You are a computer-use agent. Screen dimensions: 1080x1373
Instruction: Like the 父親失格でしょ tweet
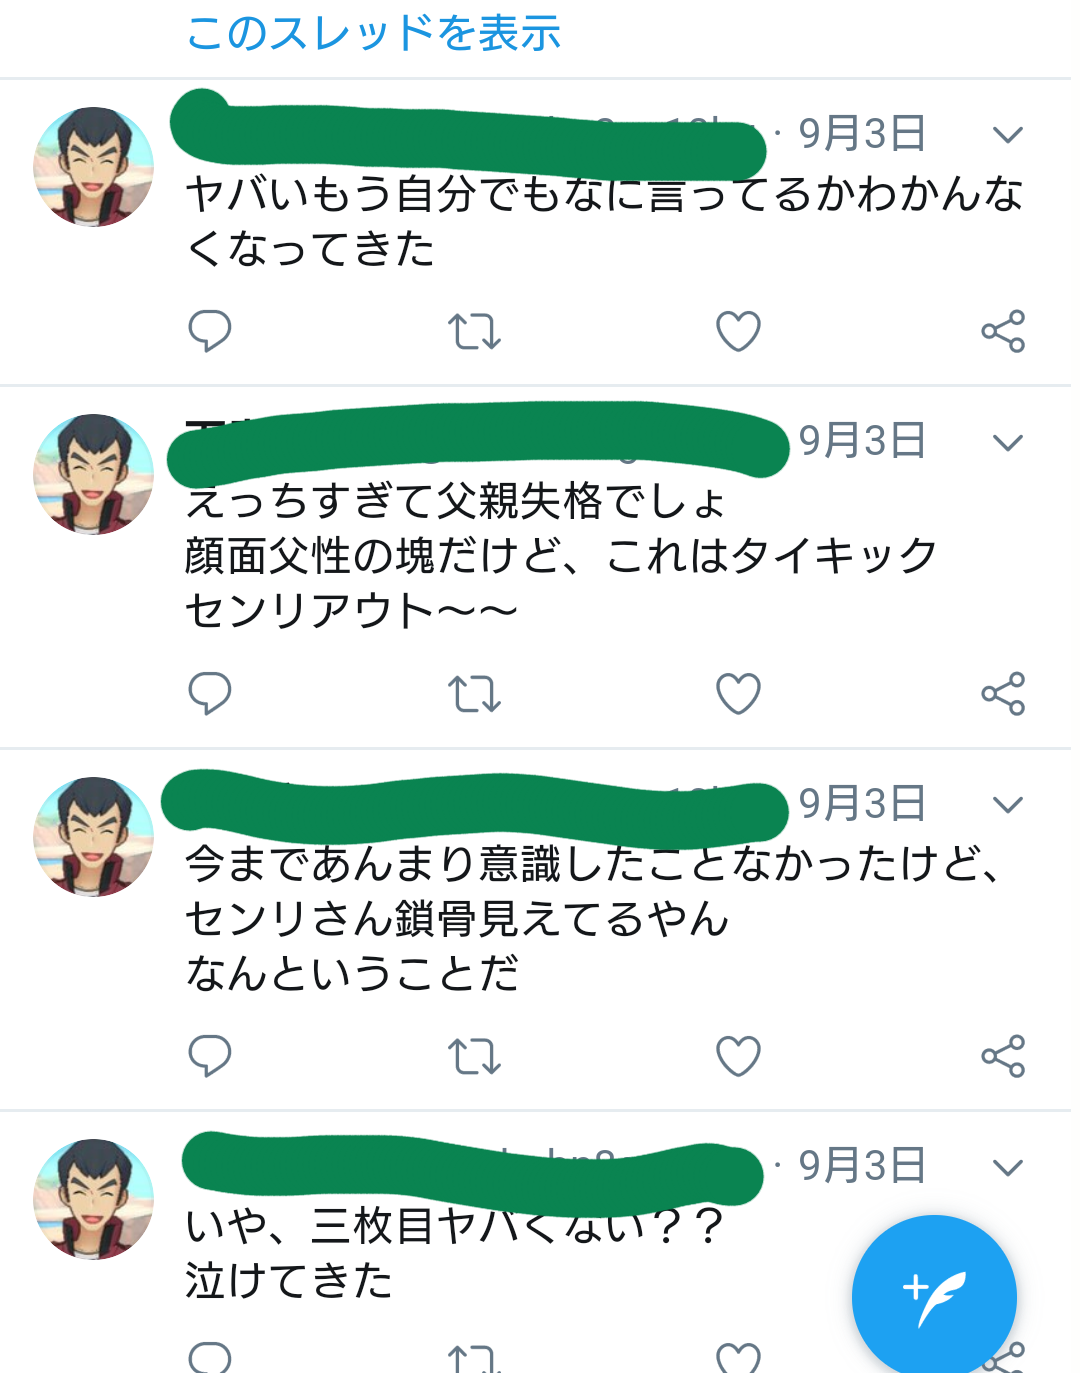click(x=738, y=693)
